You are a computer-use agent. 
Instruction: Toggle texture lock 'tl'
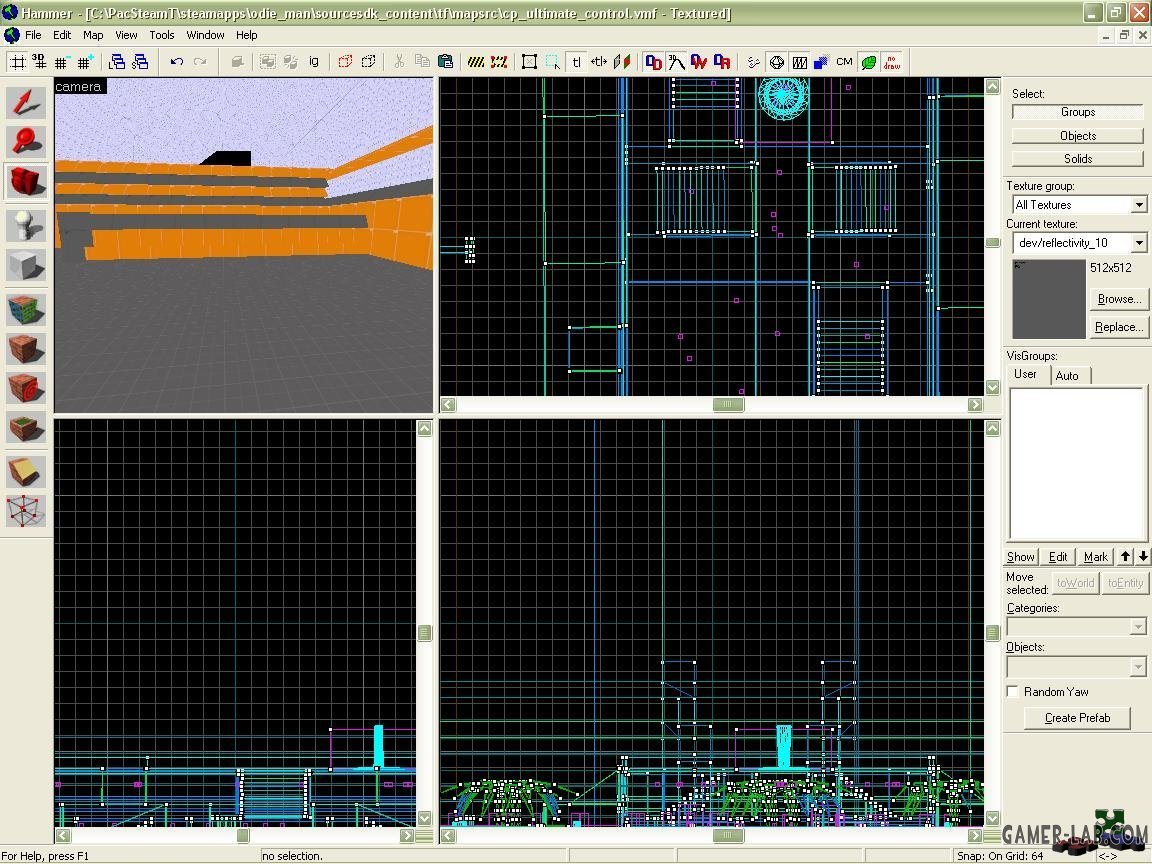577,62
